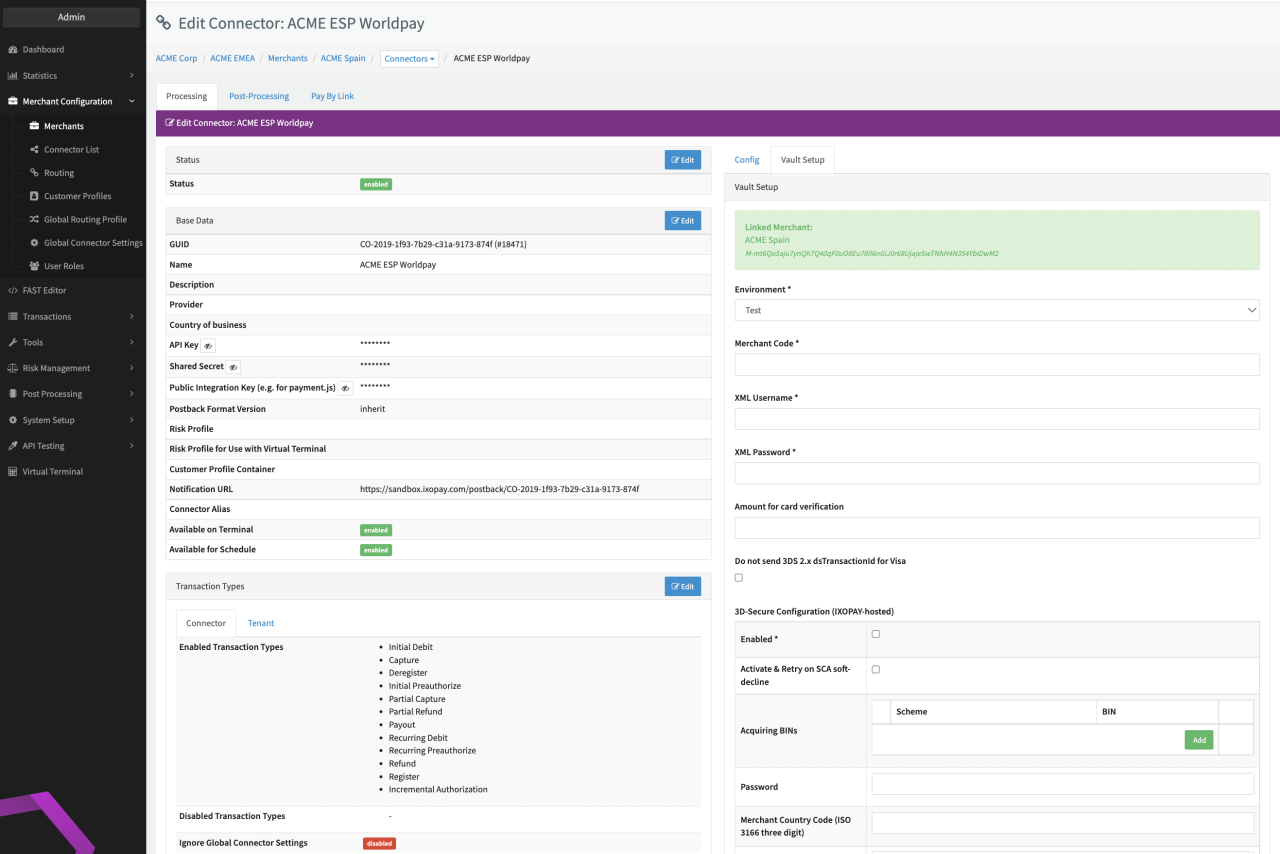Click the Global Connector Settings gear icon
The width and height of the screenshot is (1280, 854).
pos(34,243)
